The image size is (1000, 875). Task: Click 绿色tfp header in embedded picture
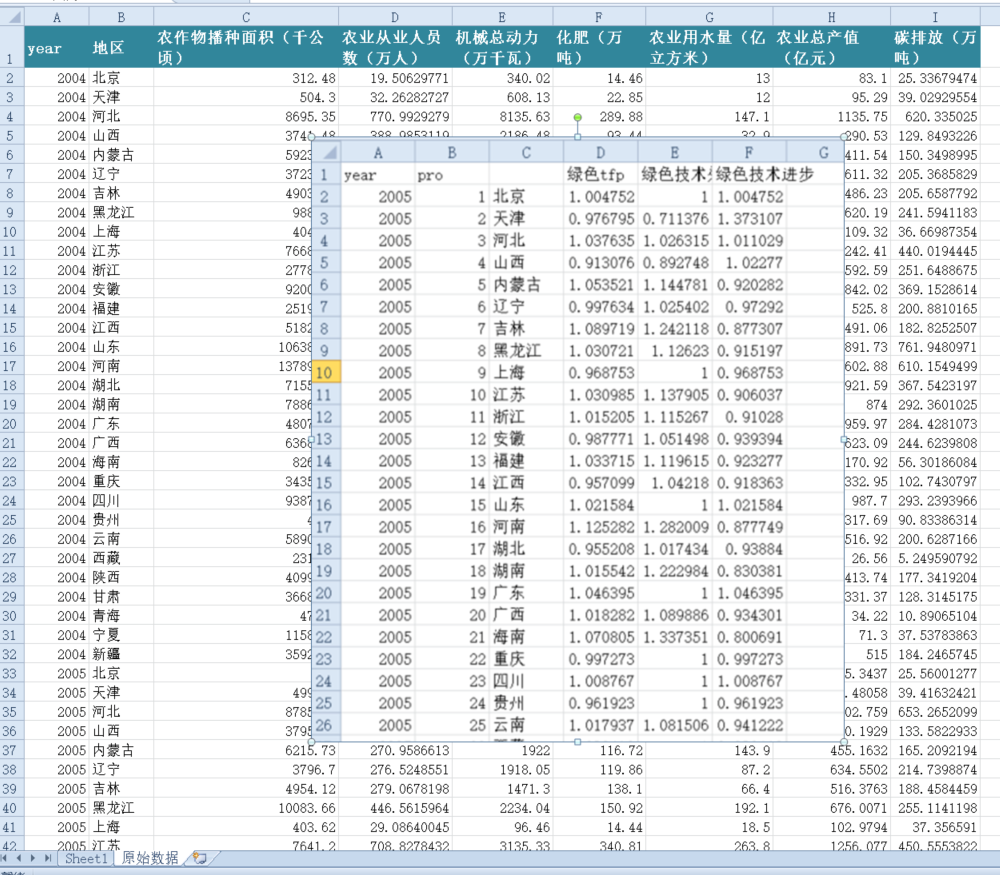click(x=601, y=175)
